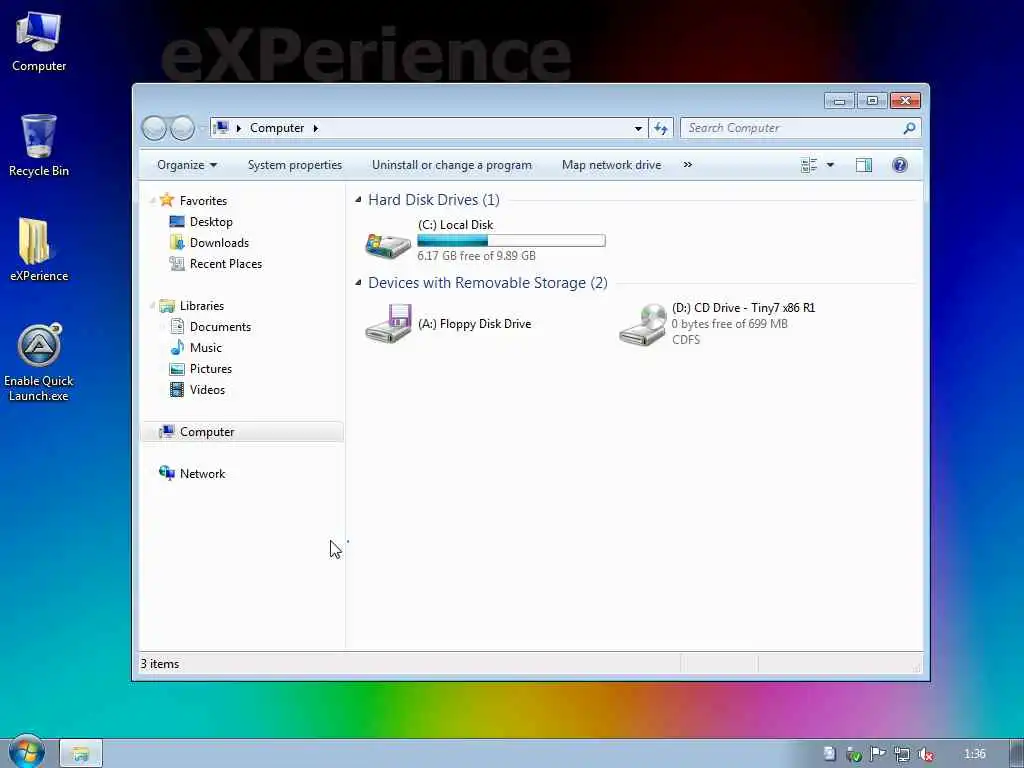Click the Favorites star icon
This screenshot has height=768, width=1024.
click(167, 200)
